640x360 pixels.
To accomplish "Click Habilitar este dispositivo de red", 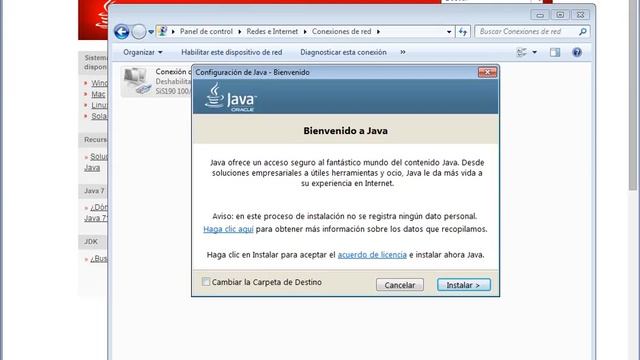I will click(x=231, y=52).
